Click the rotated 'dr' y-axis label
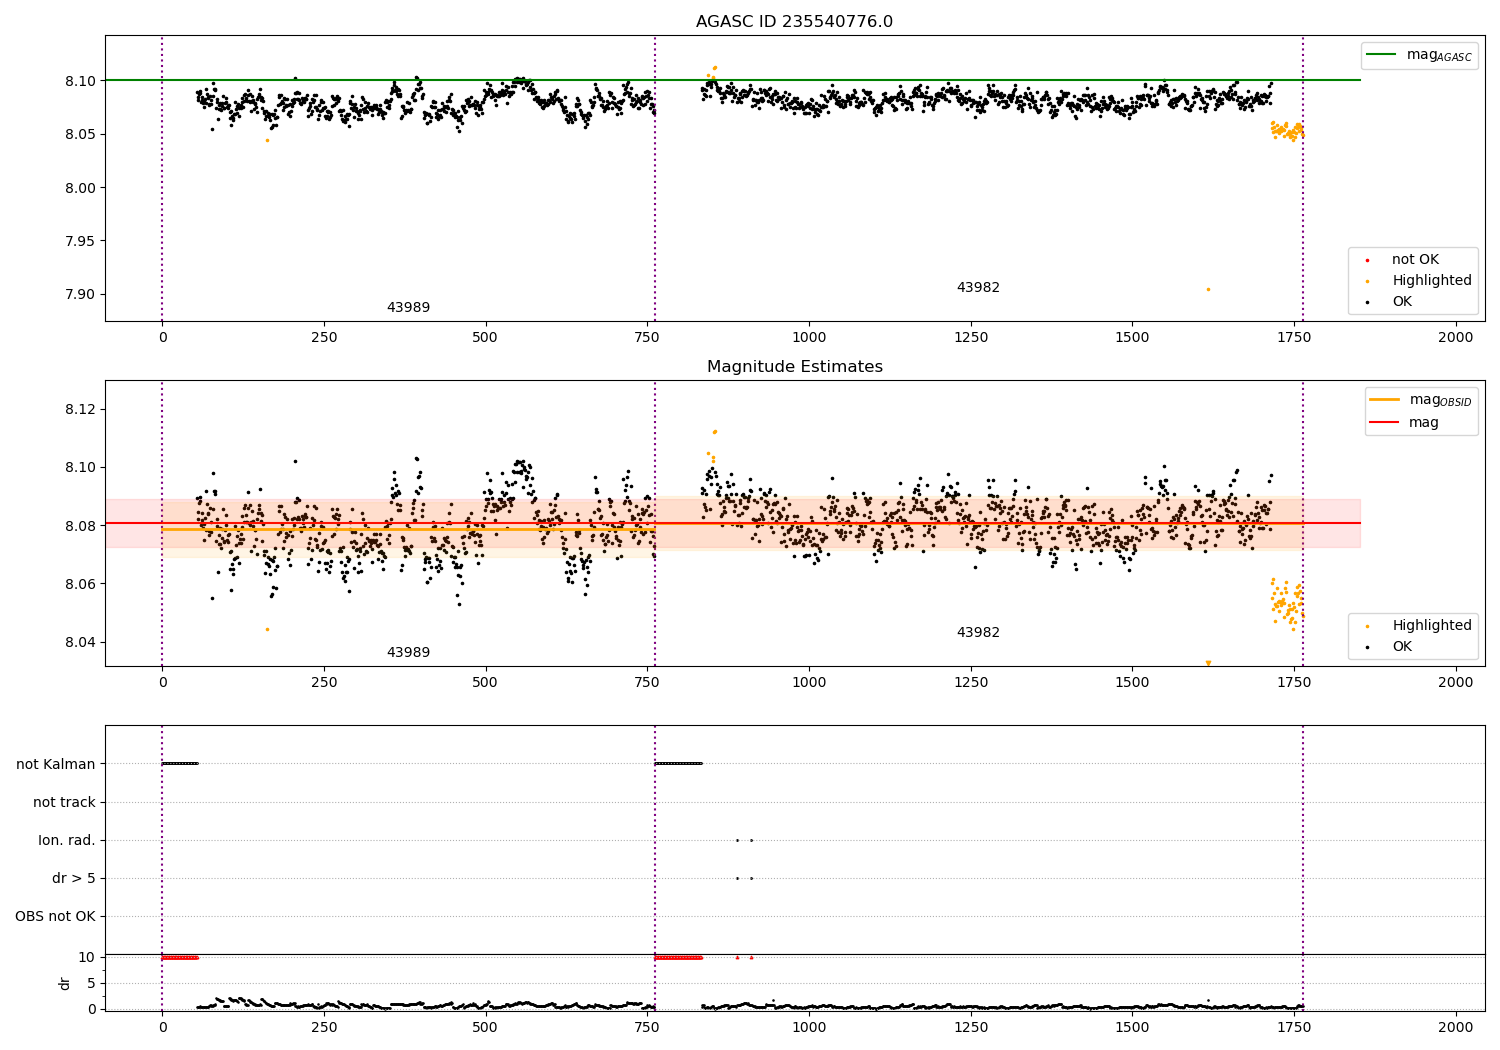 pyautogui.click(x=65, y=983)
